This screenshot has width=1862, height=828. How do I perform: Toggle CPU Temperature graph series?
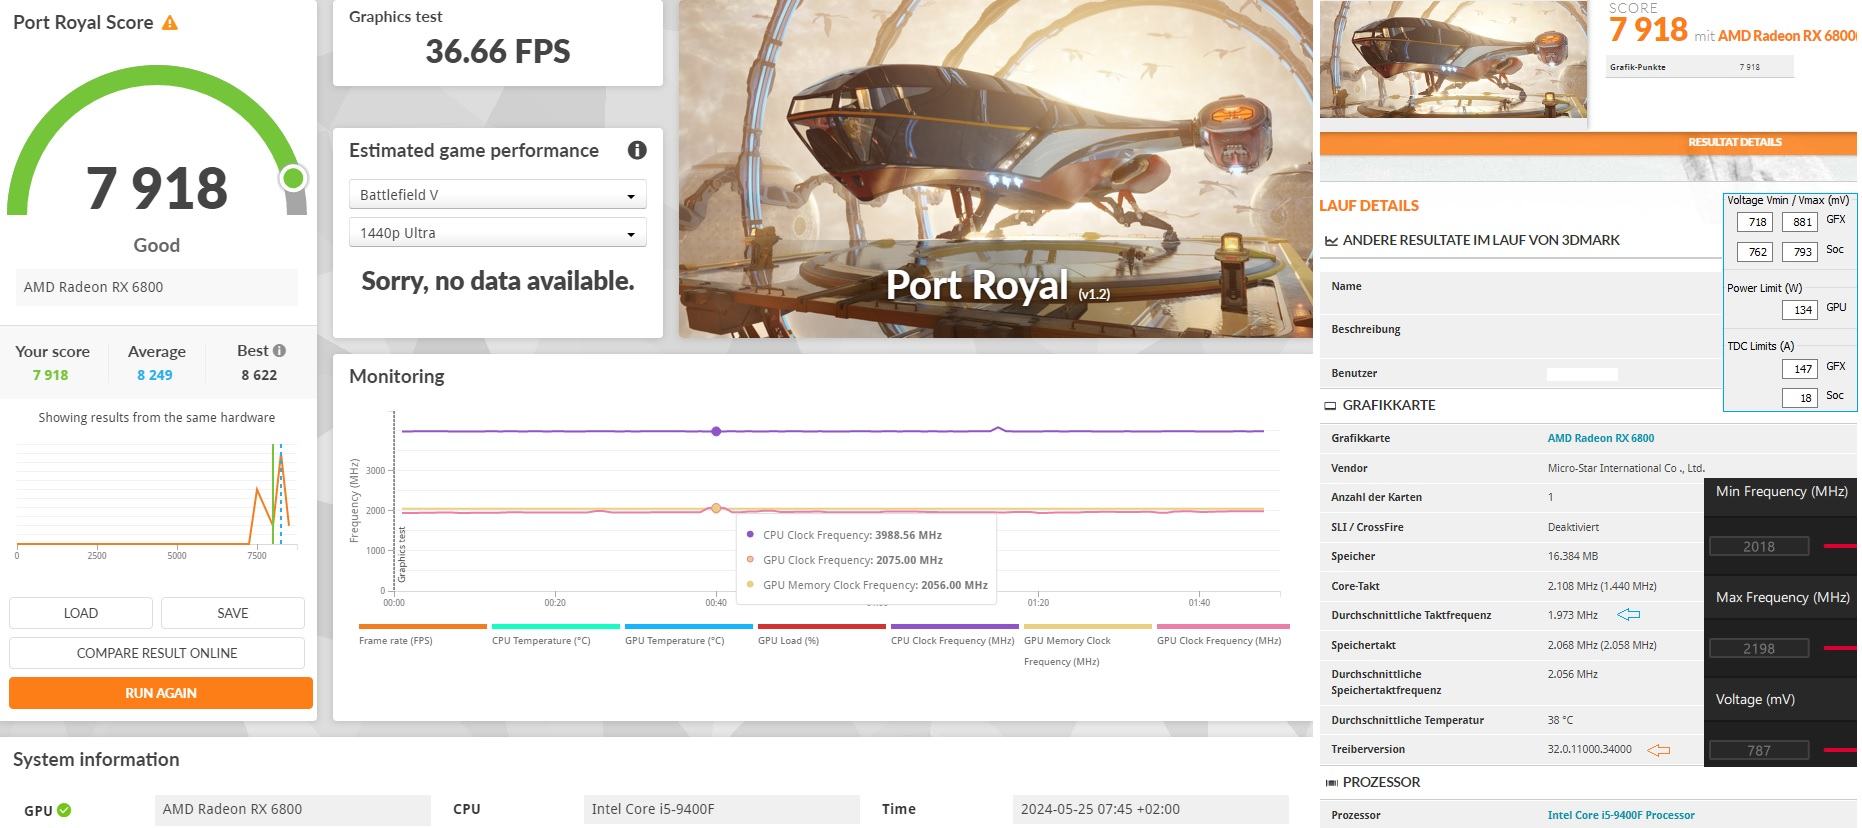[x=555, y=634]
